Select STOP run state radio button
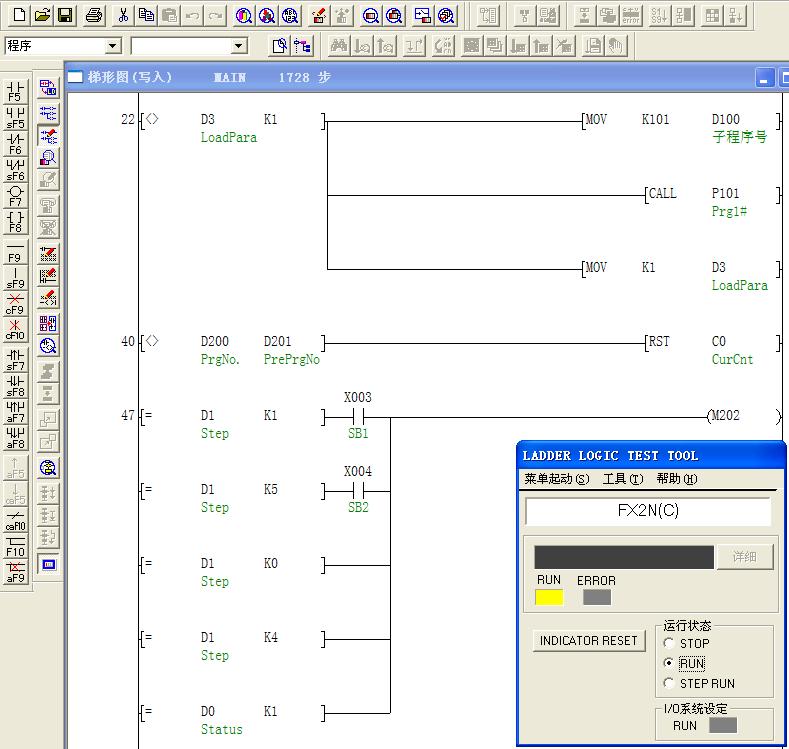Screen dimensions: 789x749 pyautogui.click(x=669, y=643)
